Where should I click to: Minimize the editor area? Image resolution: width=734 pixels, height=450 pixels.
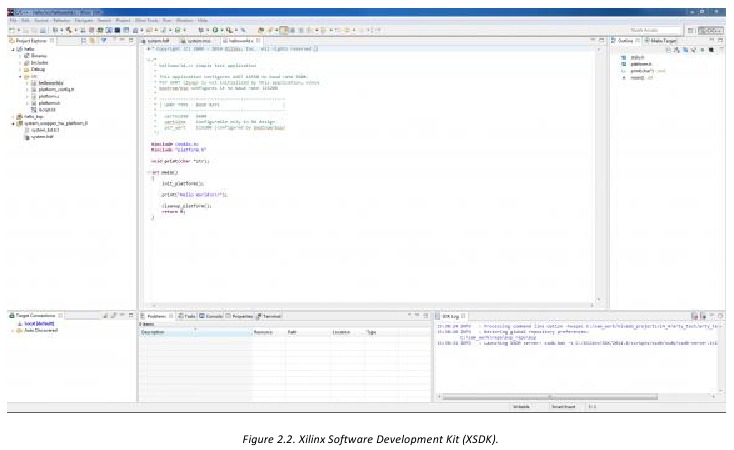pyautogui.click(x=593, y=41)
